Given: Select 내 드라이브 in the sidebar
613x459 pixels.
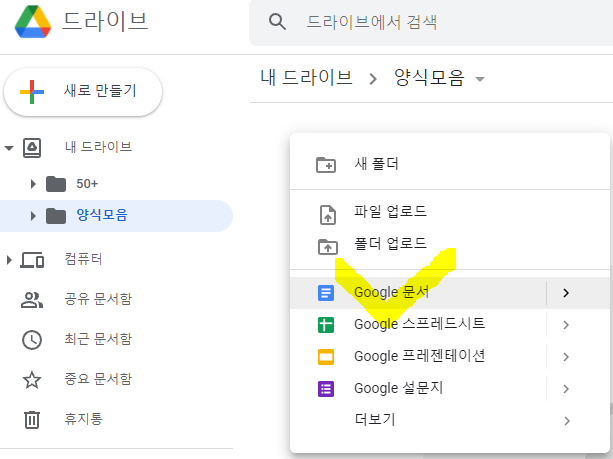Looking at the screenshot, I should click(x=98, y=147).
